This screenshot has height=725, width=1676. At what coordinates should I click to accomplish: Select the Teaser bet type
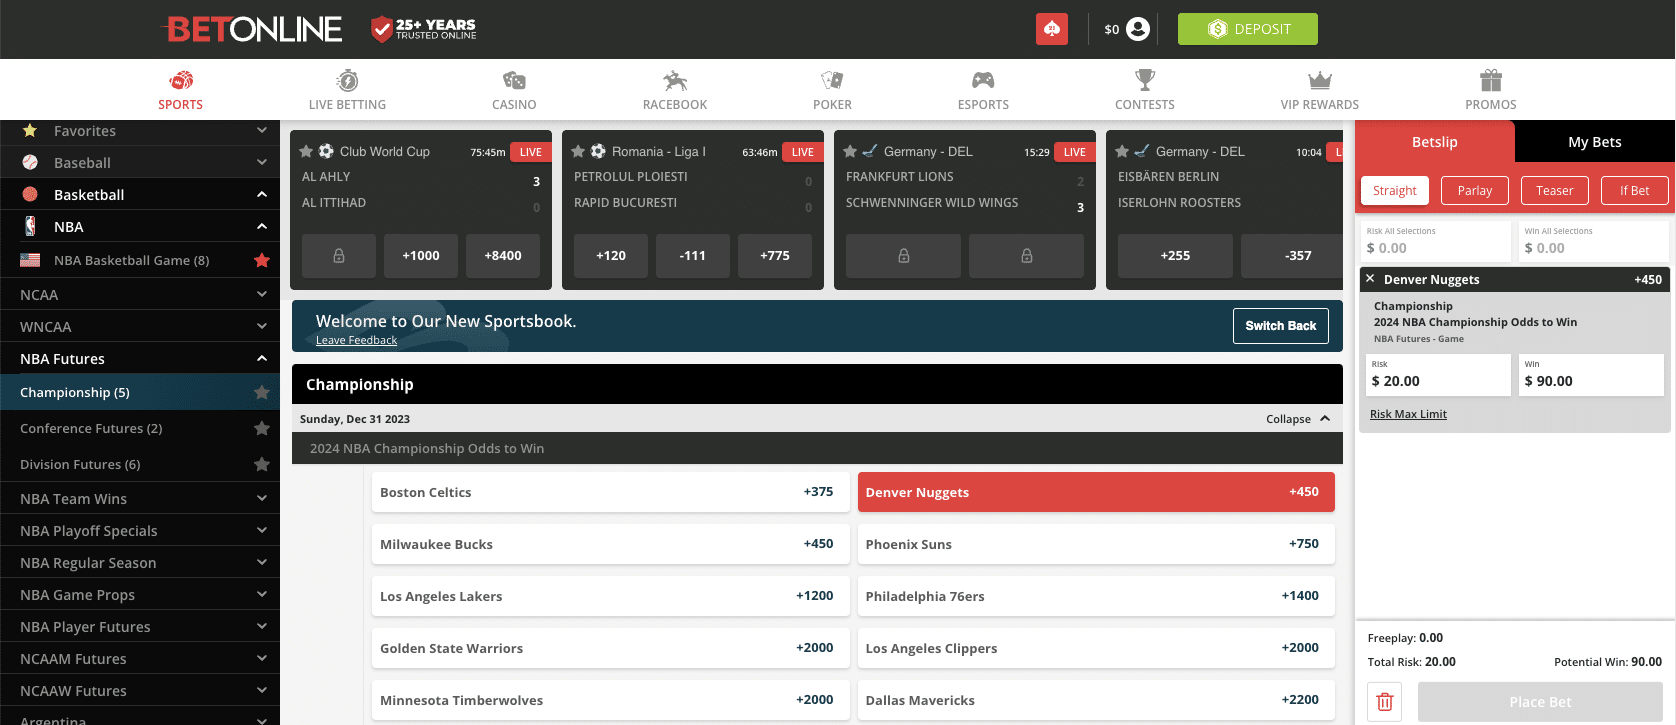pyautogui.click(x=1555, y=190)
